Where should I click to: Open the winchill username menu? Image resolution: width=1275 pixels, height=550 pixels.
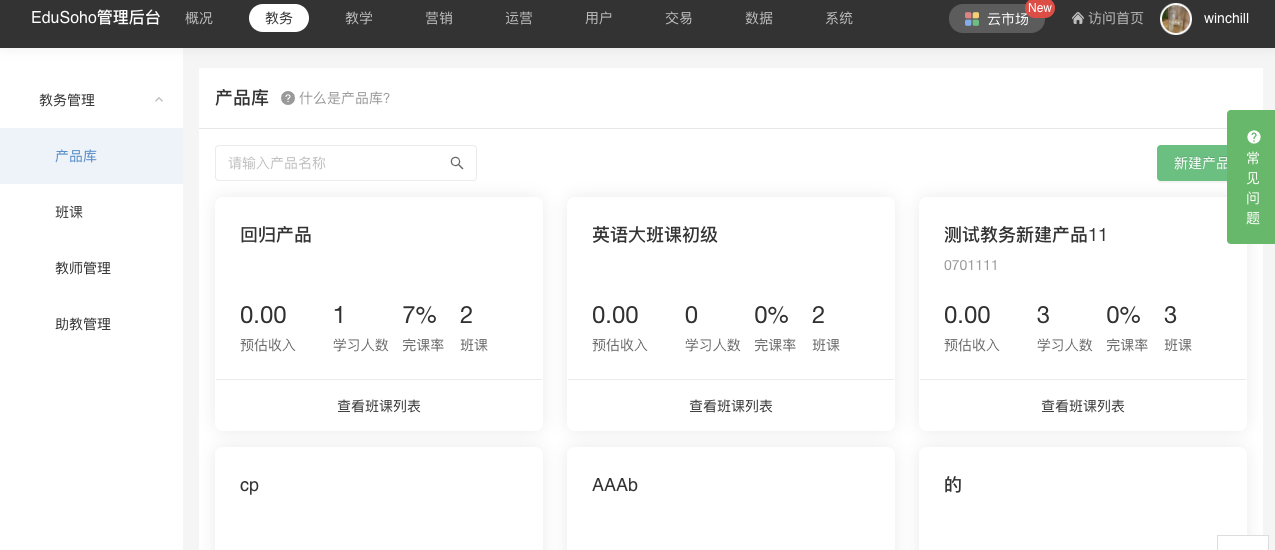[x=1226, y=18]
